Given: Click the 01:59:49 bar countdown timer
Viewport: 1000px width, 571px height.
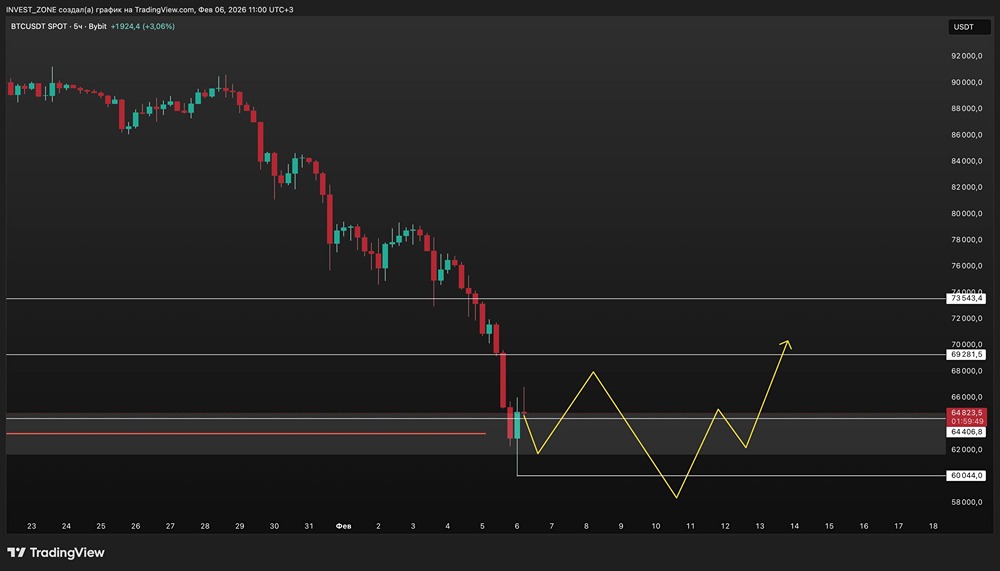Looking at the screenshot, I should (x=966, y=422).
